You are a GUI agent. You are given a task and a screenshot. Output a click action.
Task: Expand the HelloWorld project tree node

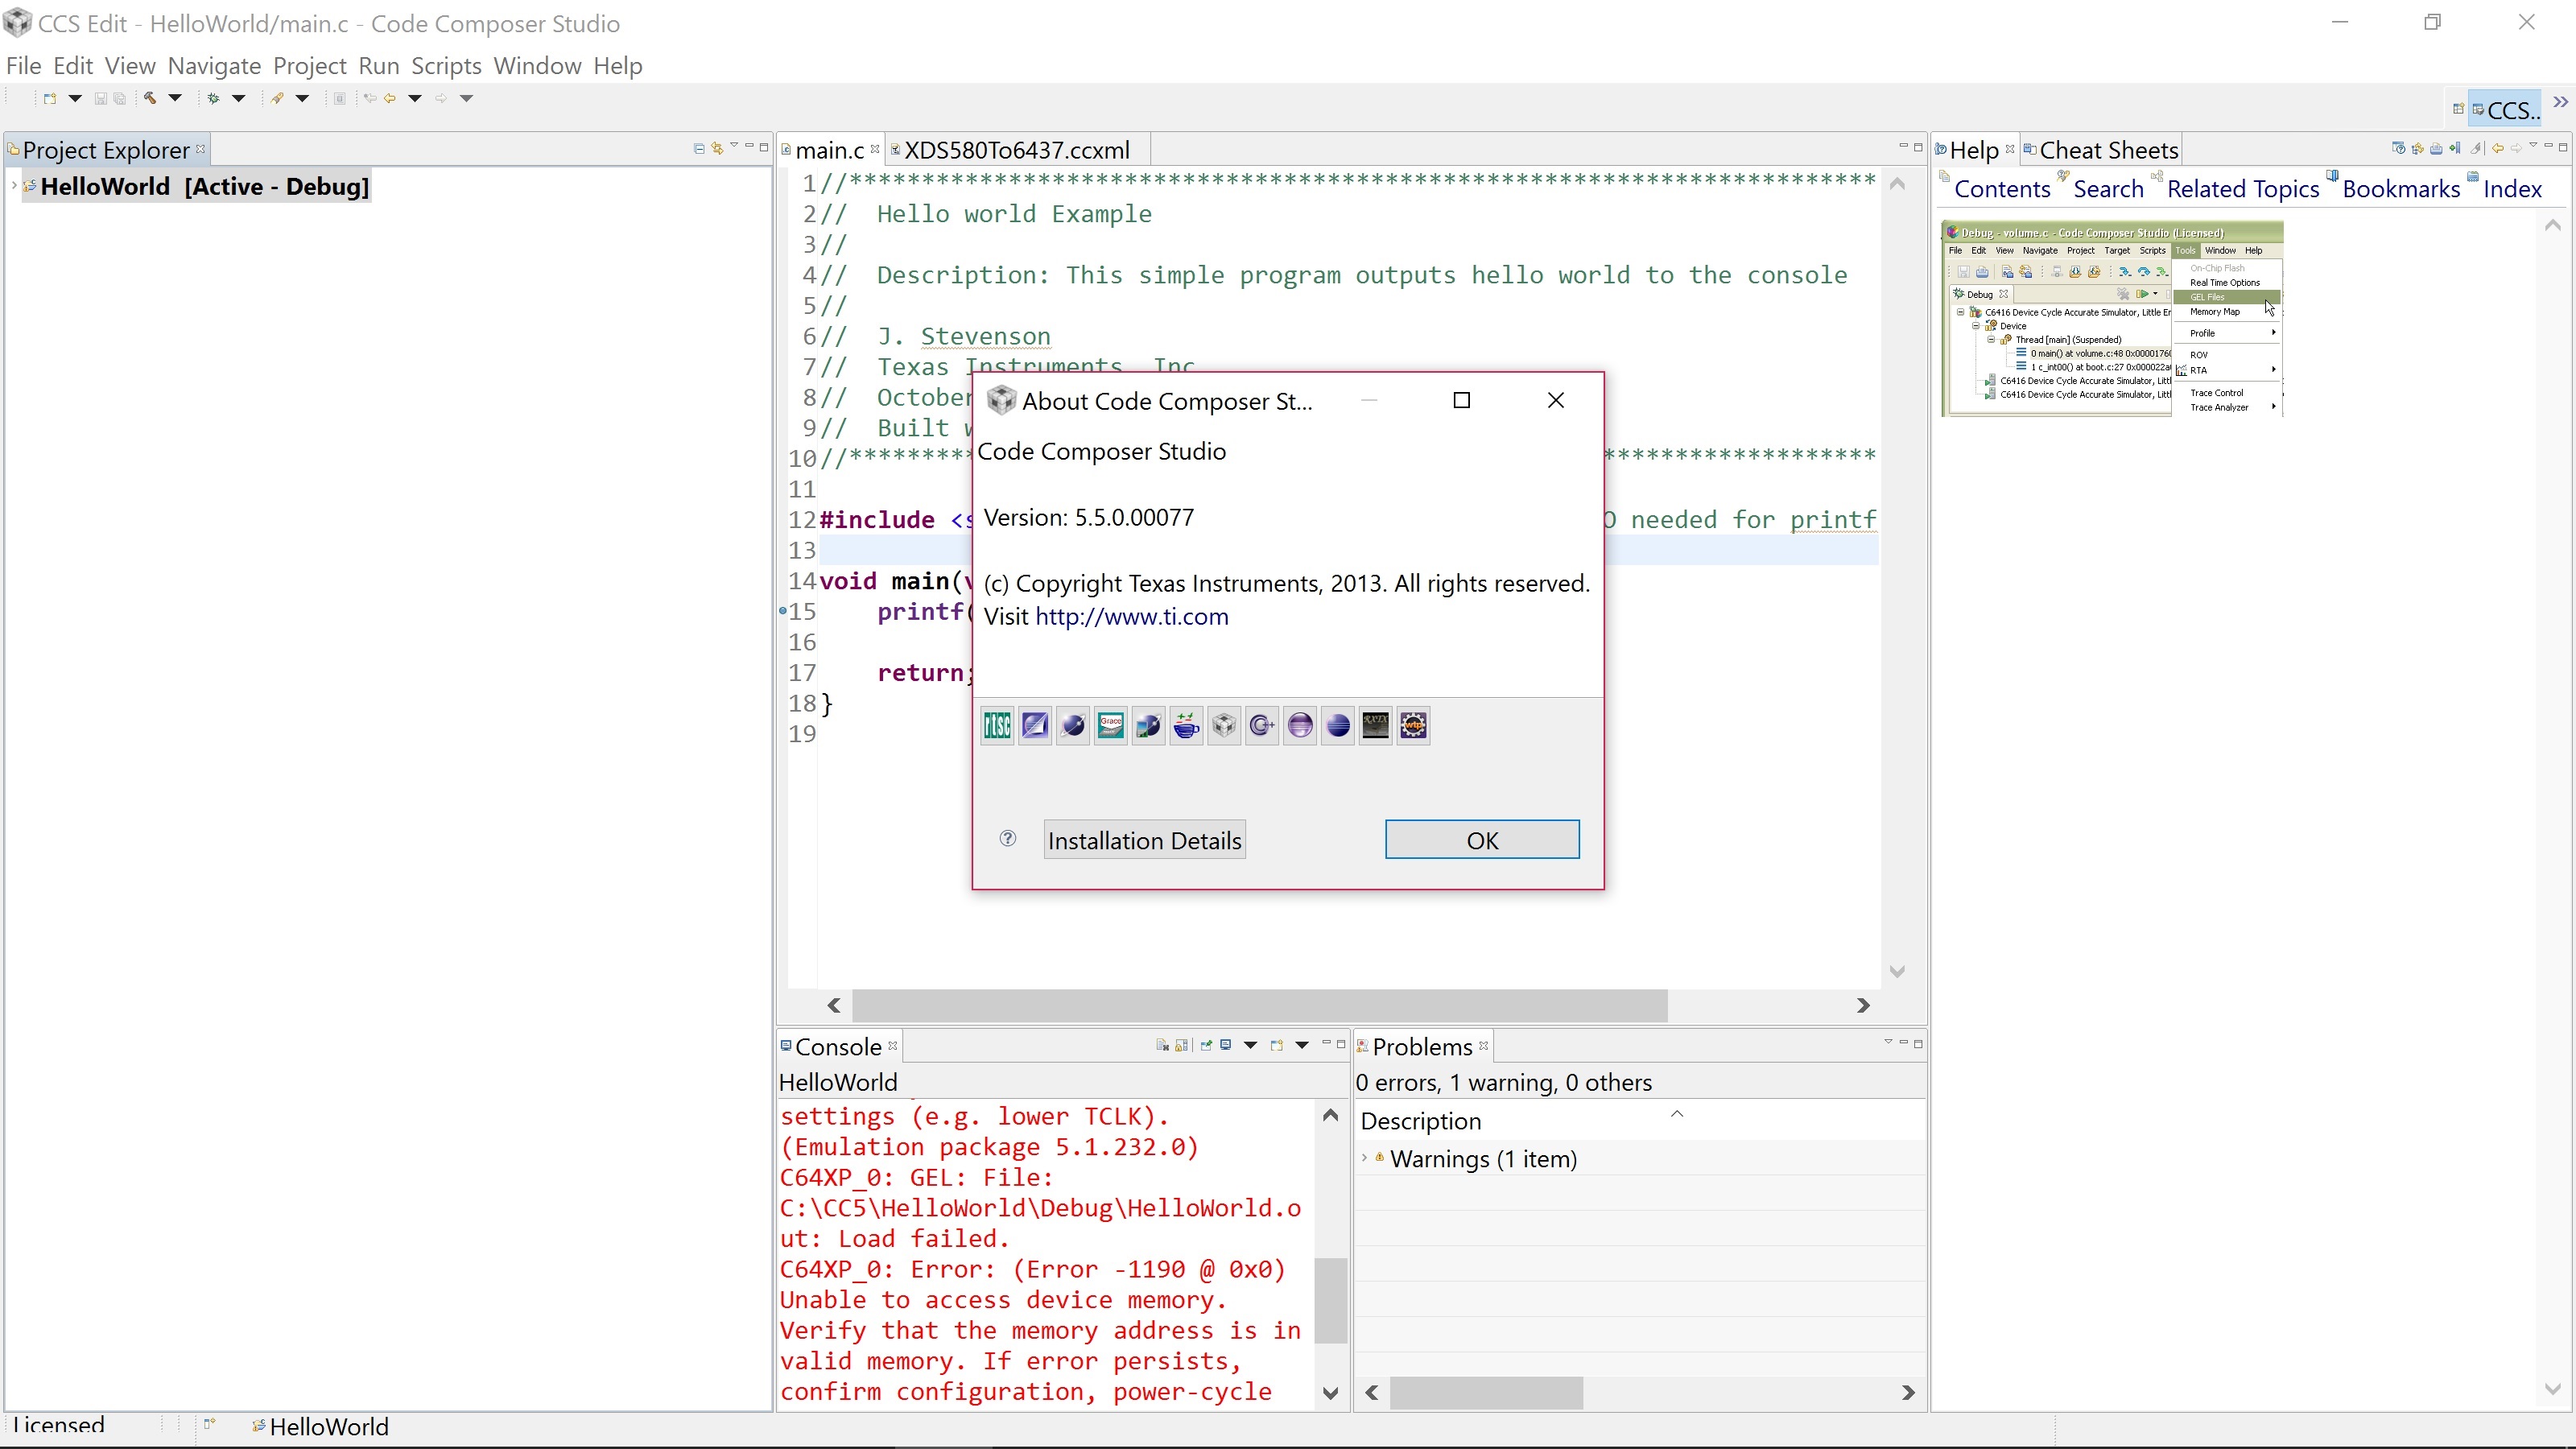pos(13,186)
